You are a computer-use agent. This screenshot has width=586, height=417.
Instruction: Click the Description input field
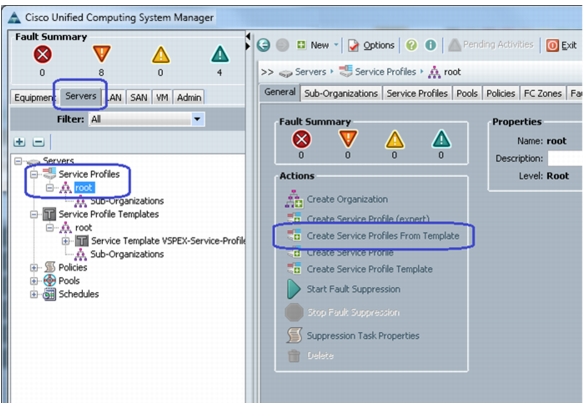coord(565,158)
